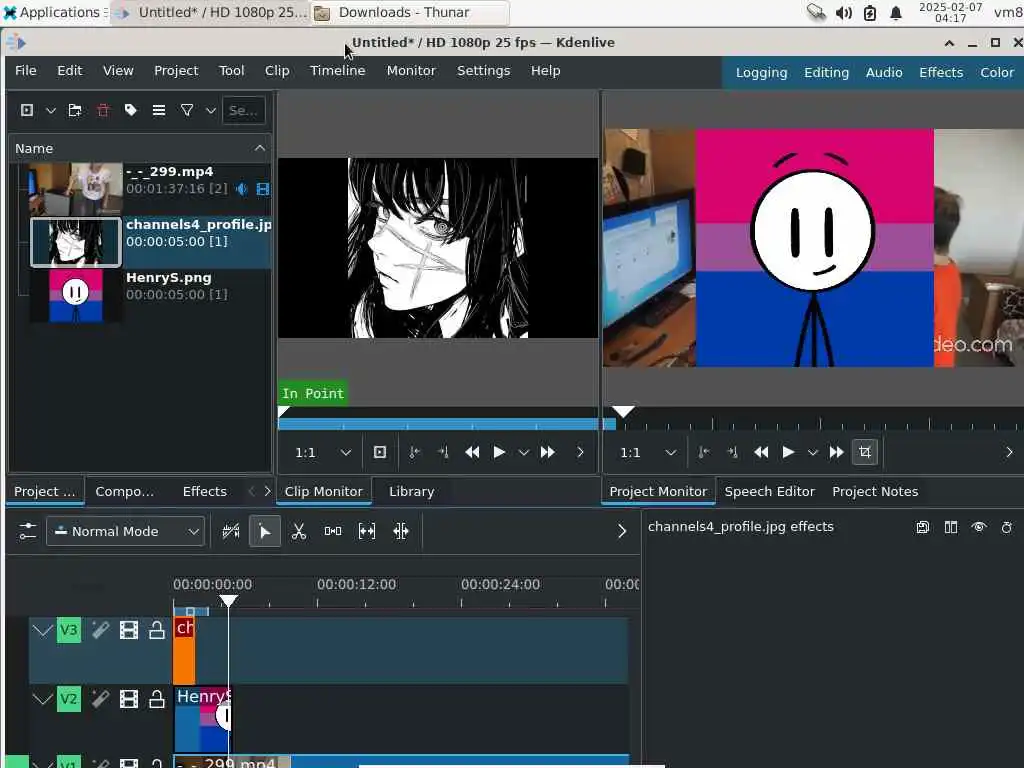Play the clip in Clip Monitor
1024x768 pixels.
(500, 452)
